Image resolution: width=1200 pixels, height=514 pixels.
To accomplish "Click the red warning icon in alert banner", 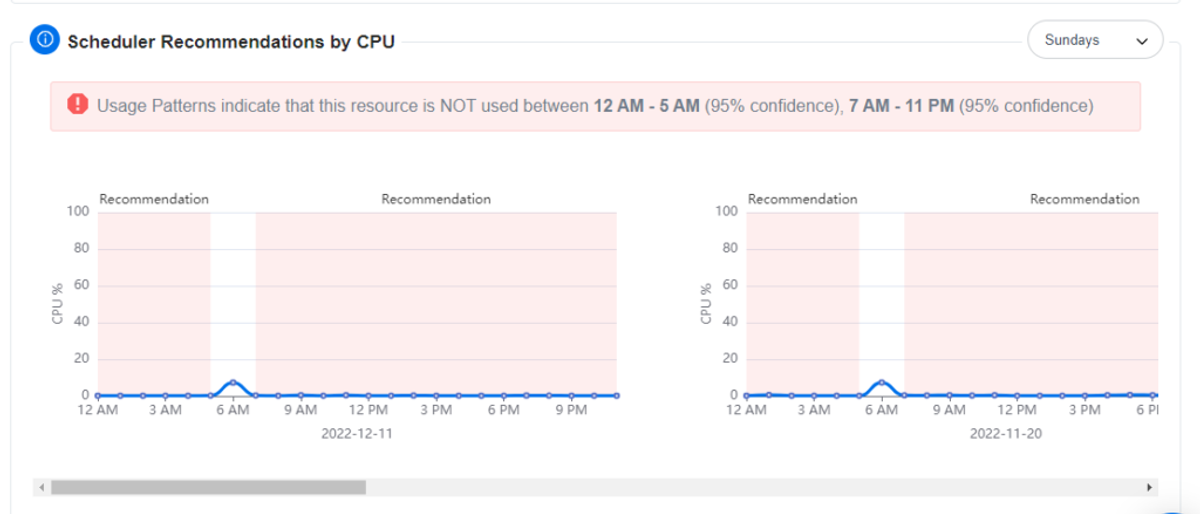I will tap(78, 105).
